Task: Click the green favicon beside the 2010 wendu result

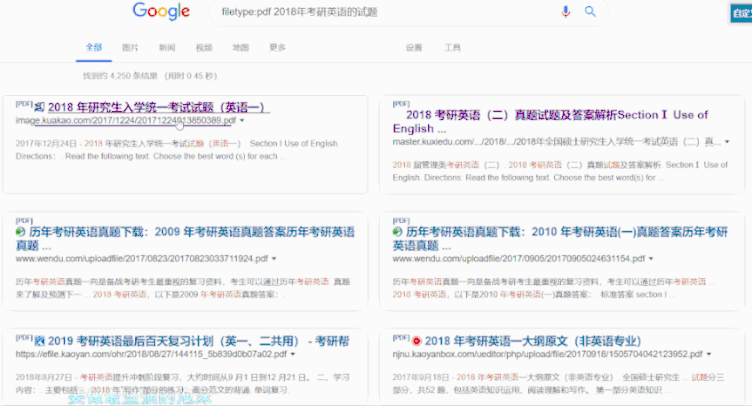Action: [x=398, y=232]
